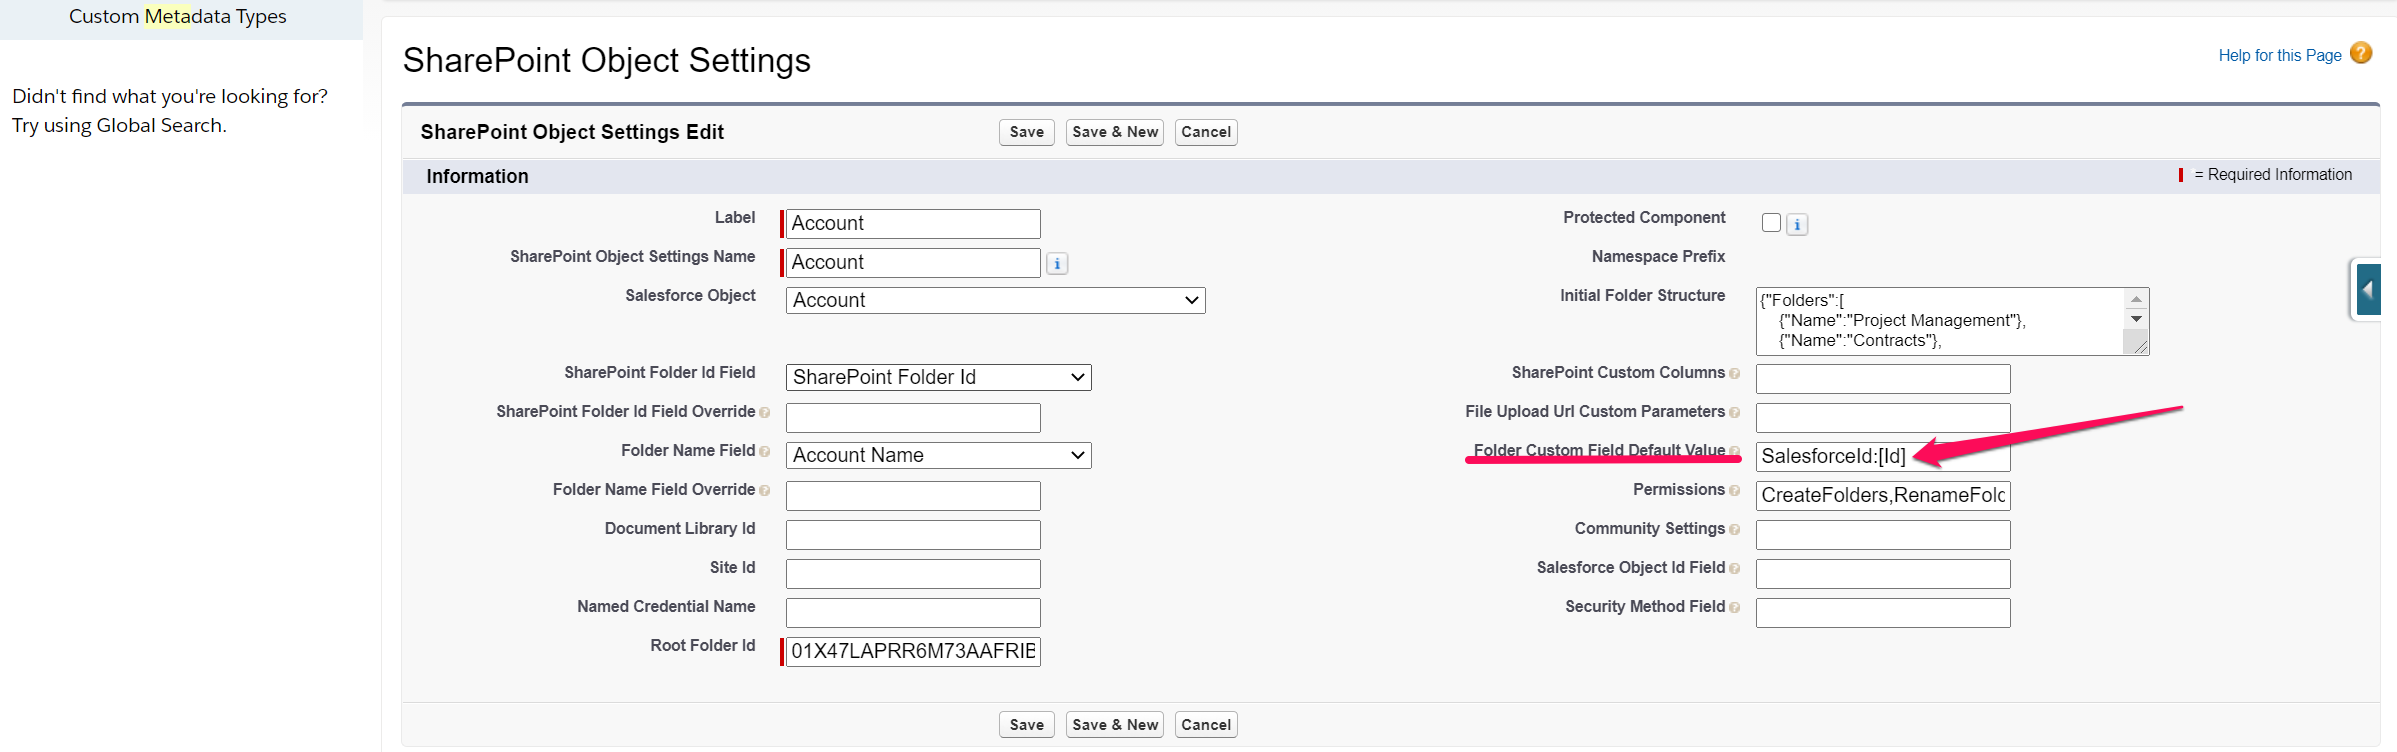
Task: Click the Help for this Page link
Action: click(2279, 56)
